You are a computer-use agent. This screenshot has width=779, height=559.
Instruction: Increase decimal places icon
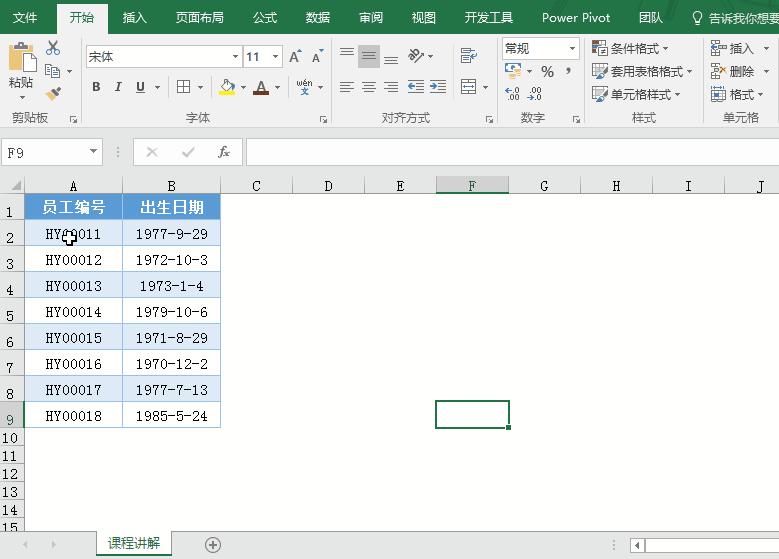pos(512,93)
